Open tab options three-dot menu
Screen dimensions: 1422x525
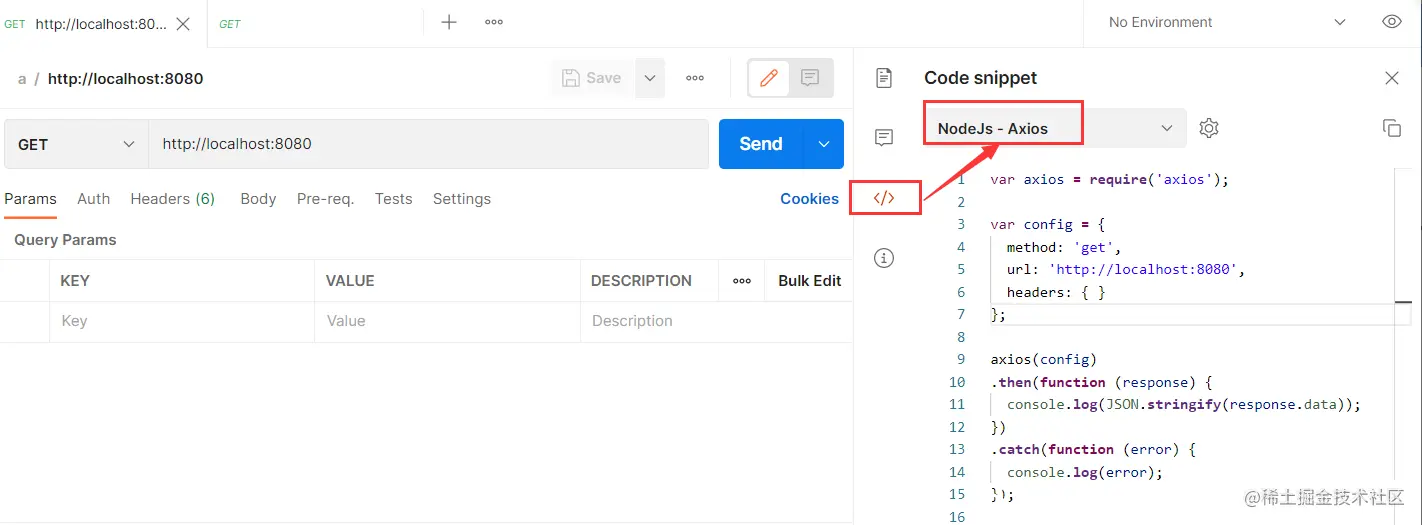click(494, 22)
